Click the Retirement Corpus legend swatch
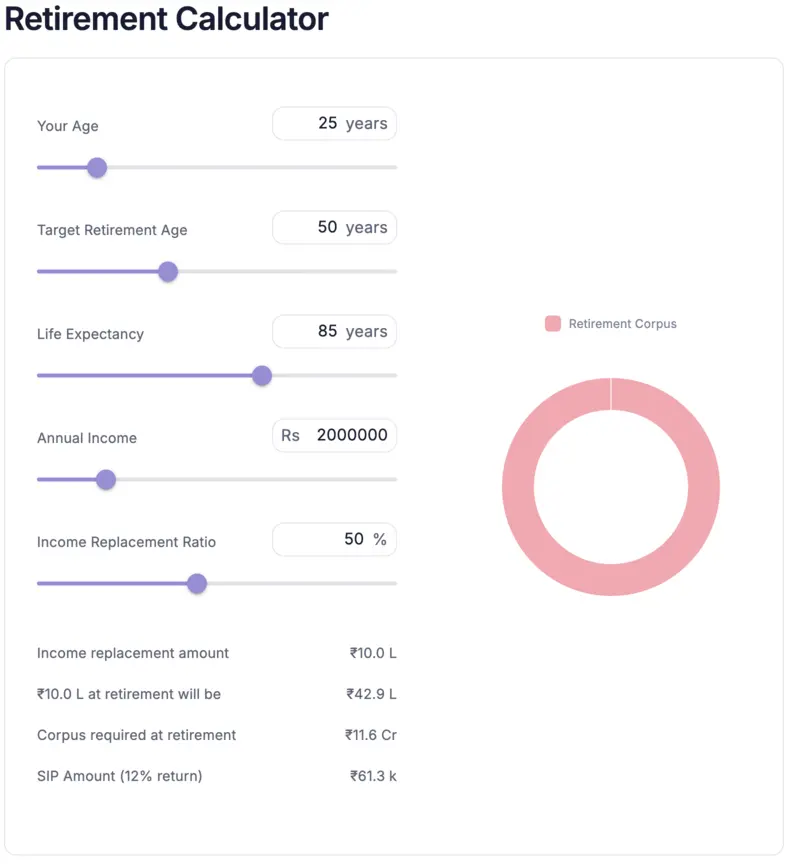This screenshot has height=864, width=790. pos(552,323)
